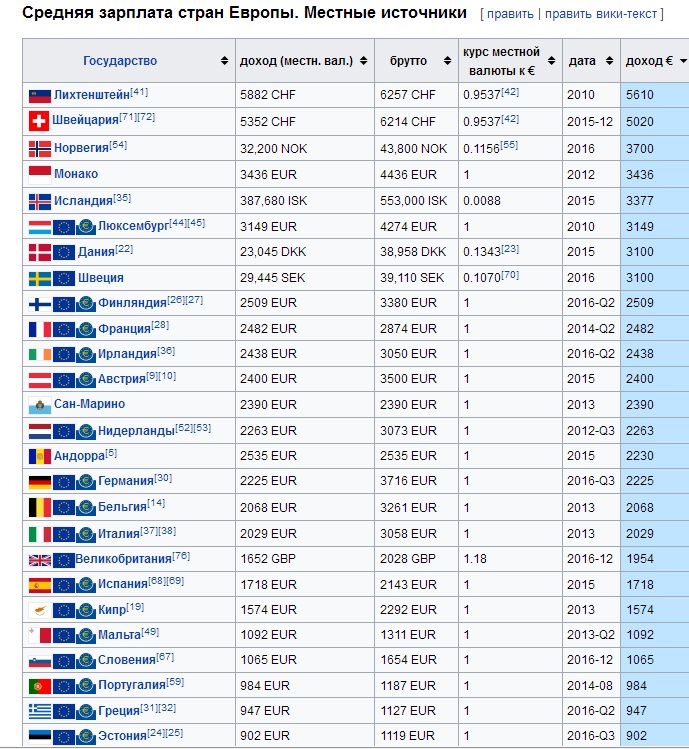Image resolution: width=689 pixels, height=749 pixels.
Task: Click the Cyprus flag icon
Action: 39,610
